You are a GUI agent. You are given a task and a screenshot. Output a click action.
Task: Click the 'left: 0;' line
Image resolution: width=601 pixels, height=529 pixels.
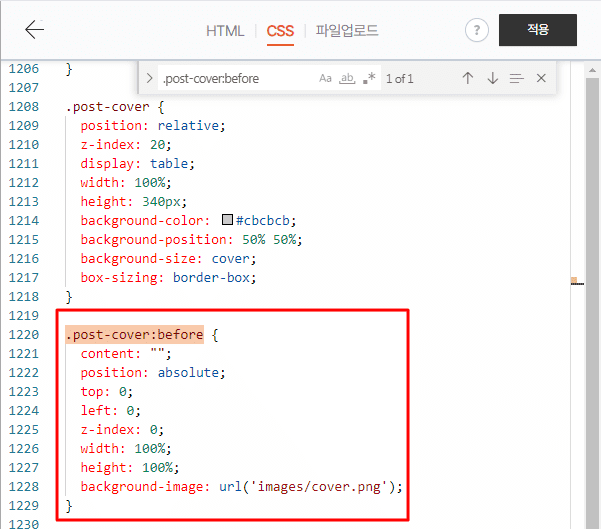(x=110, y=411)
